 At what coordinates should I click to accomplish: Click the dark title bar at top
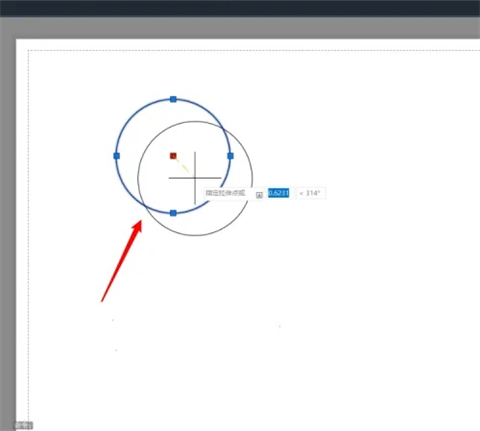[240, 8]
